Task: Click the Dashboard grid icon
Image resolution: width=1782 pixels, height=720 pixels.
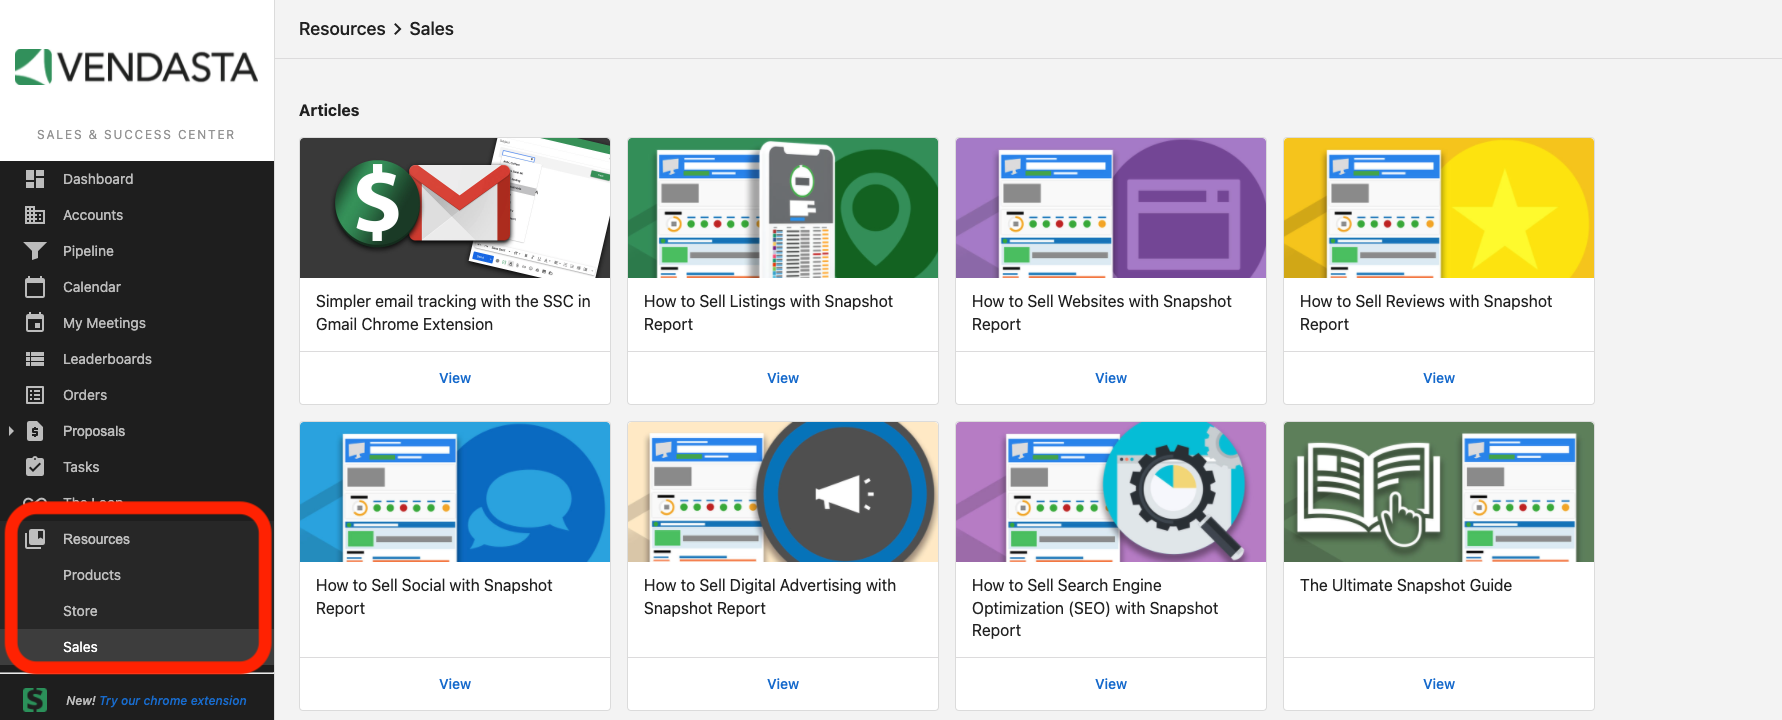Action: [35, 179]
